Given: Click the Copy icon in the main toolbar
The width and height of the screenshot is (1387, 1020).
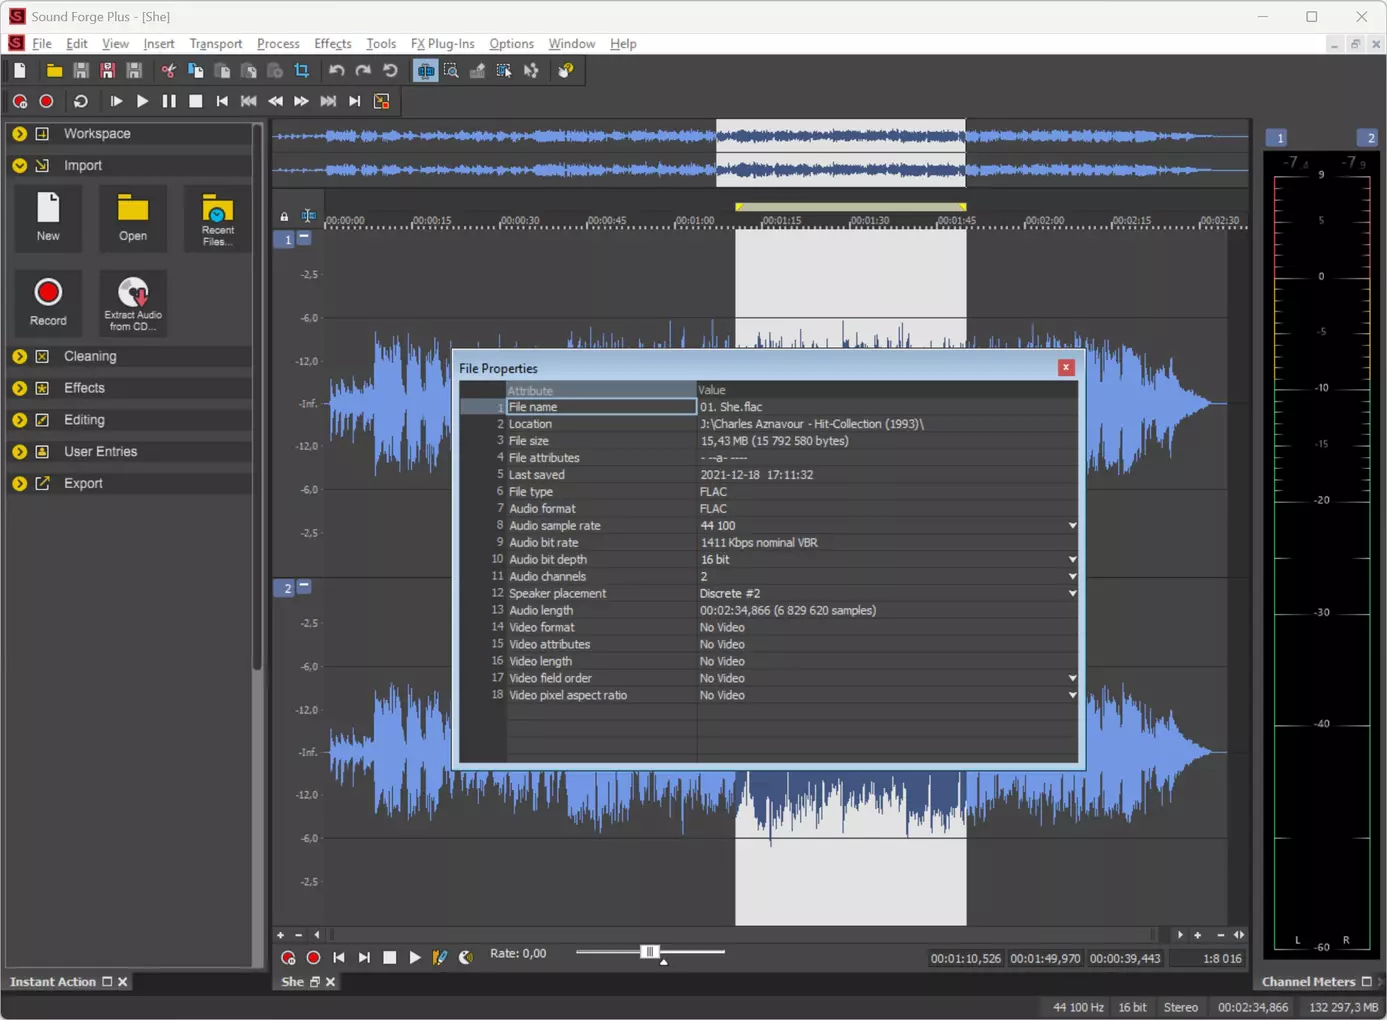Looking at the screenshot, I should tap(195, 71).
